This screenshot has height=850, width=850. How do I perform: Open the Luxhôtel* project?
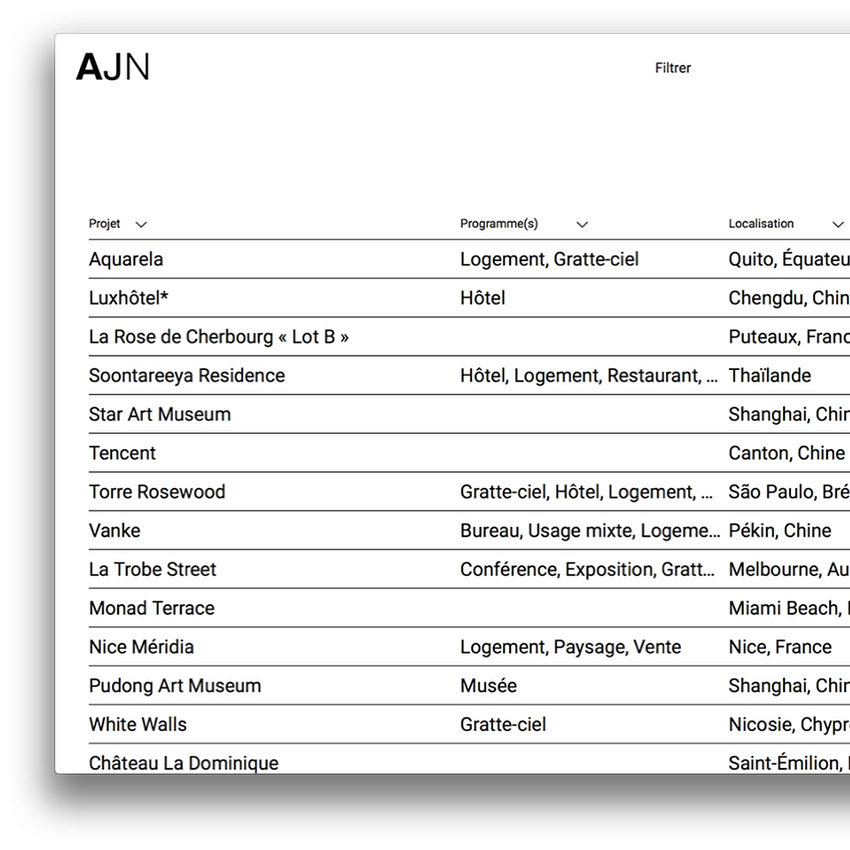129,298
